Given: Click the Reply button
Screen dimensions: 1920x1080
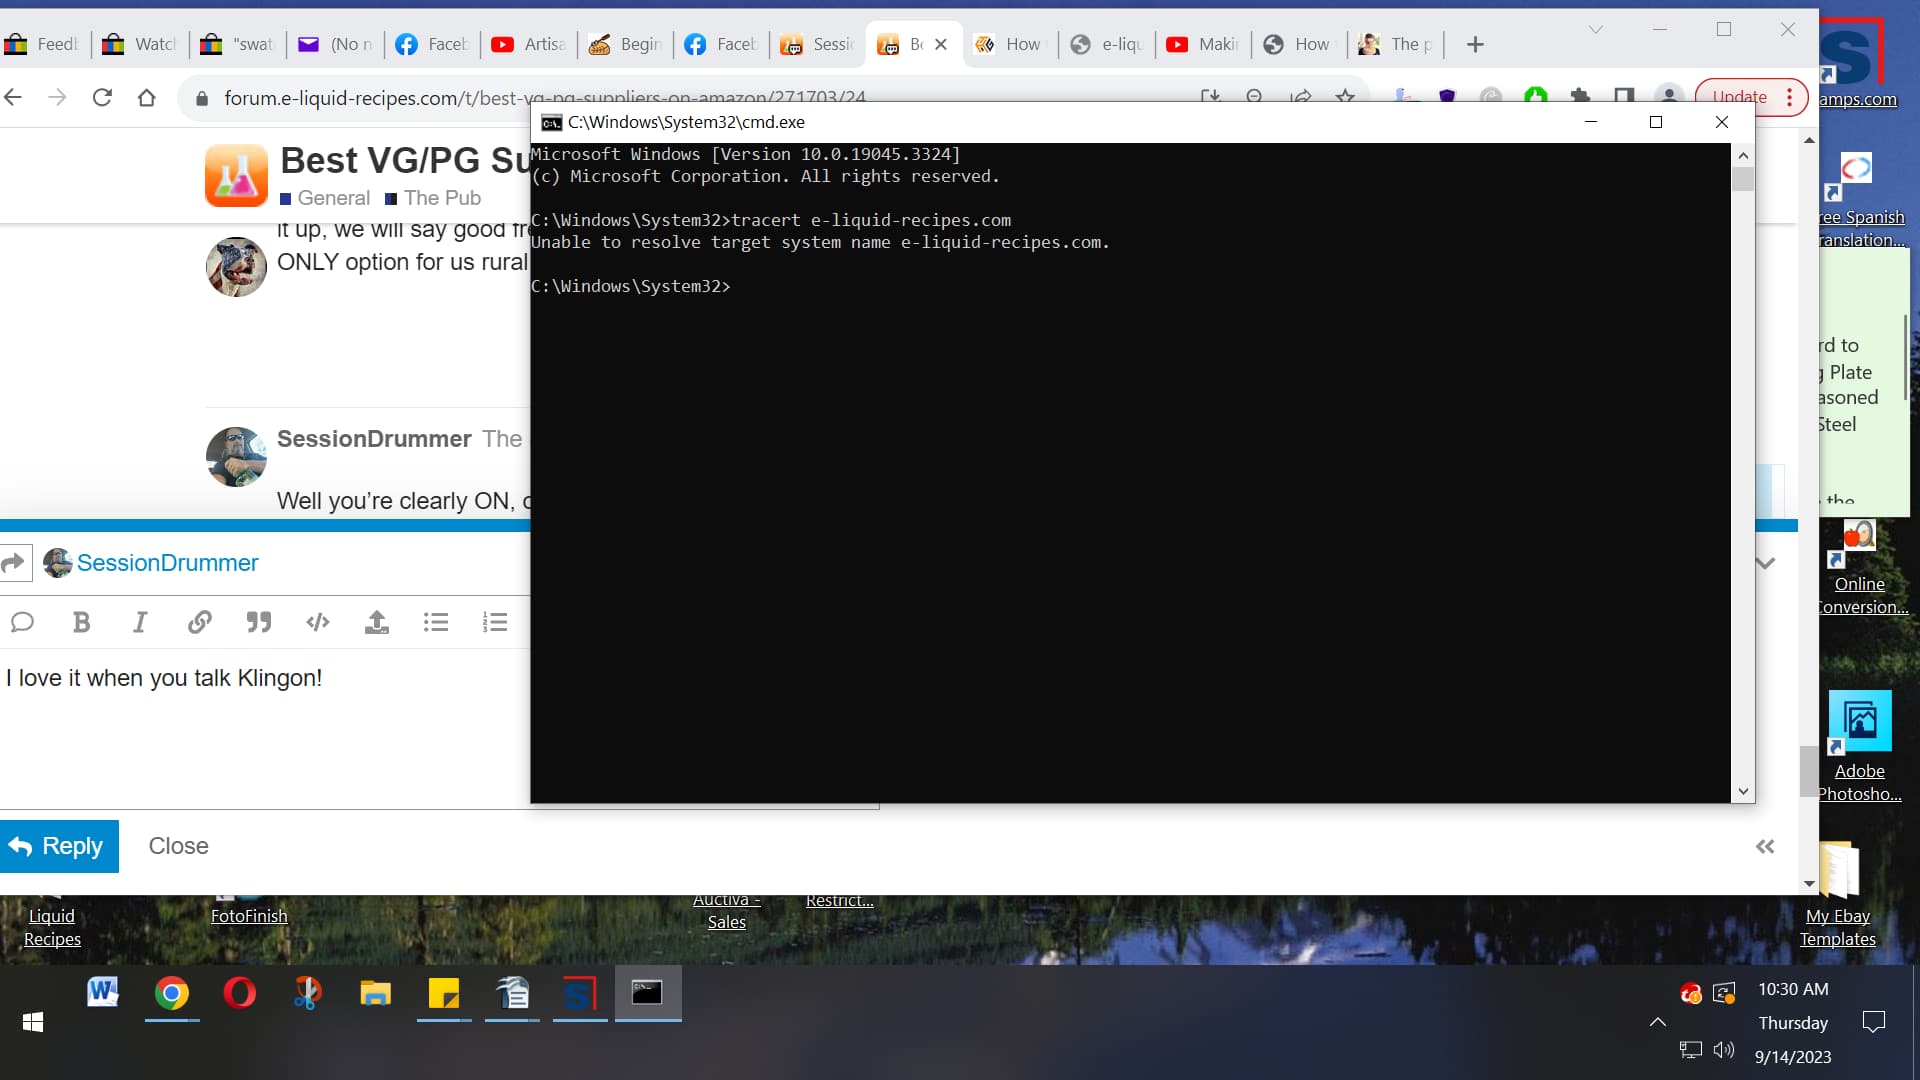Looking at the screenshot, I should [x=59, y=846].
